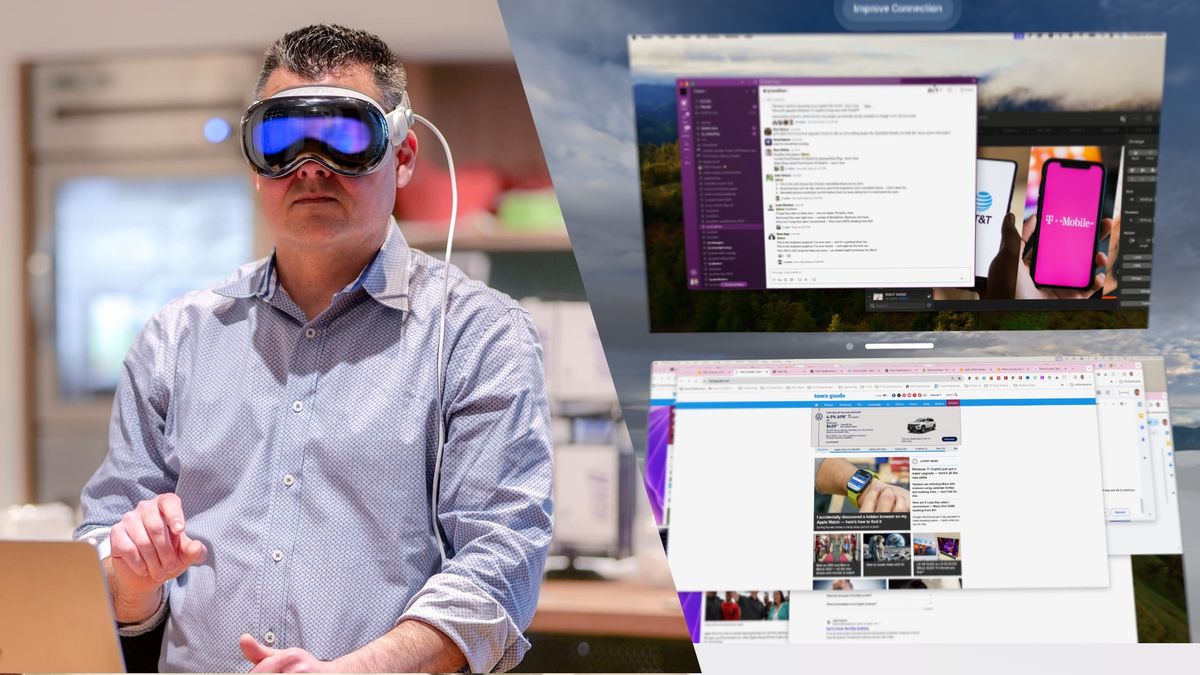This screenshot has width=1200, height=675.
Task: Open the TV screens article thumbnail
Action: [x=936, y=549]
